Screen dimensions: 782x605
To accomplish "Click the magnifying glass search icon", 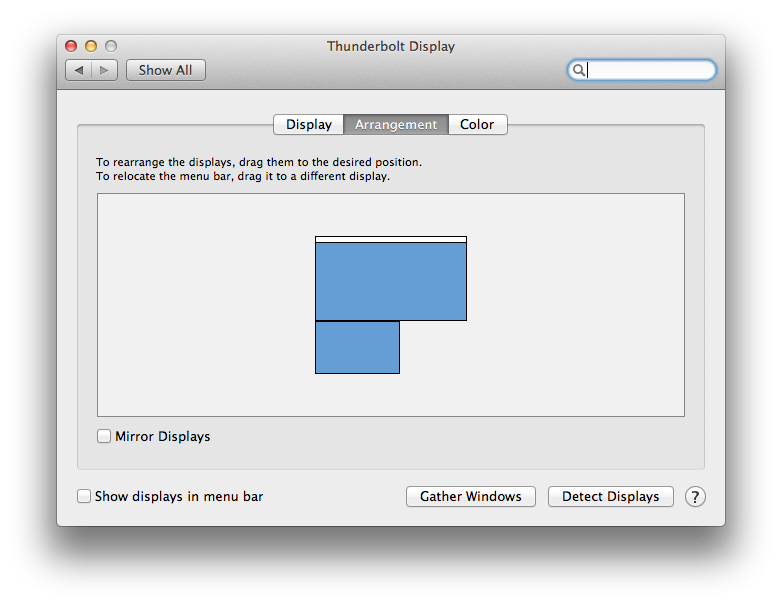I will (x=578, y=70).
